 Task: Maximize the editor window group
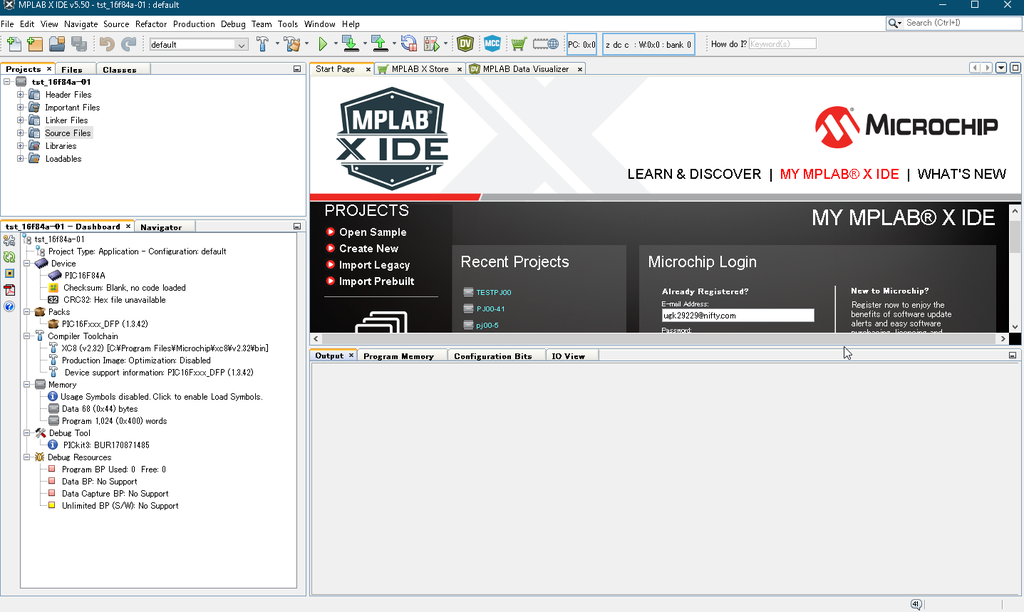click(1015, 68)
